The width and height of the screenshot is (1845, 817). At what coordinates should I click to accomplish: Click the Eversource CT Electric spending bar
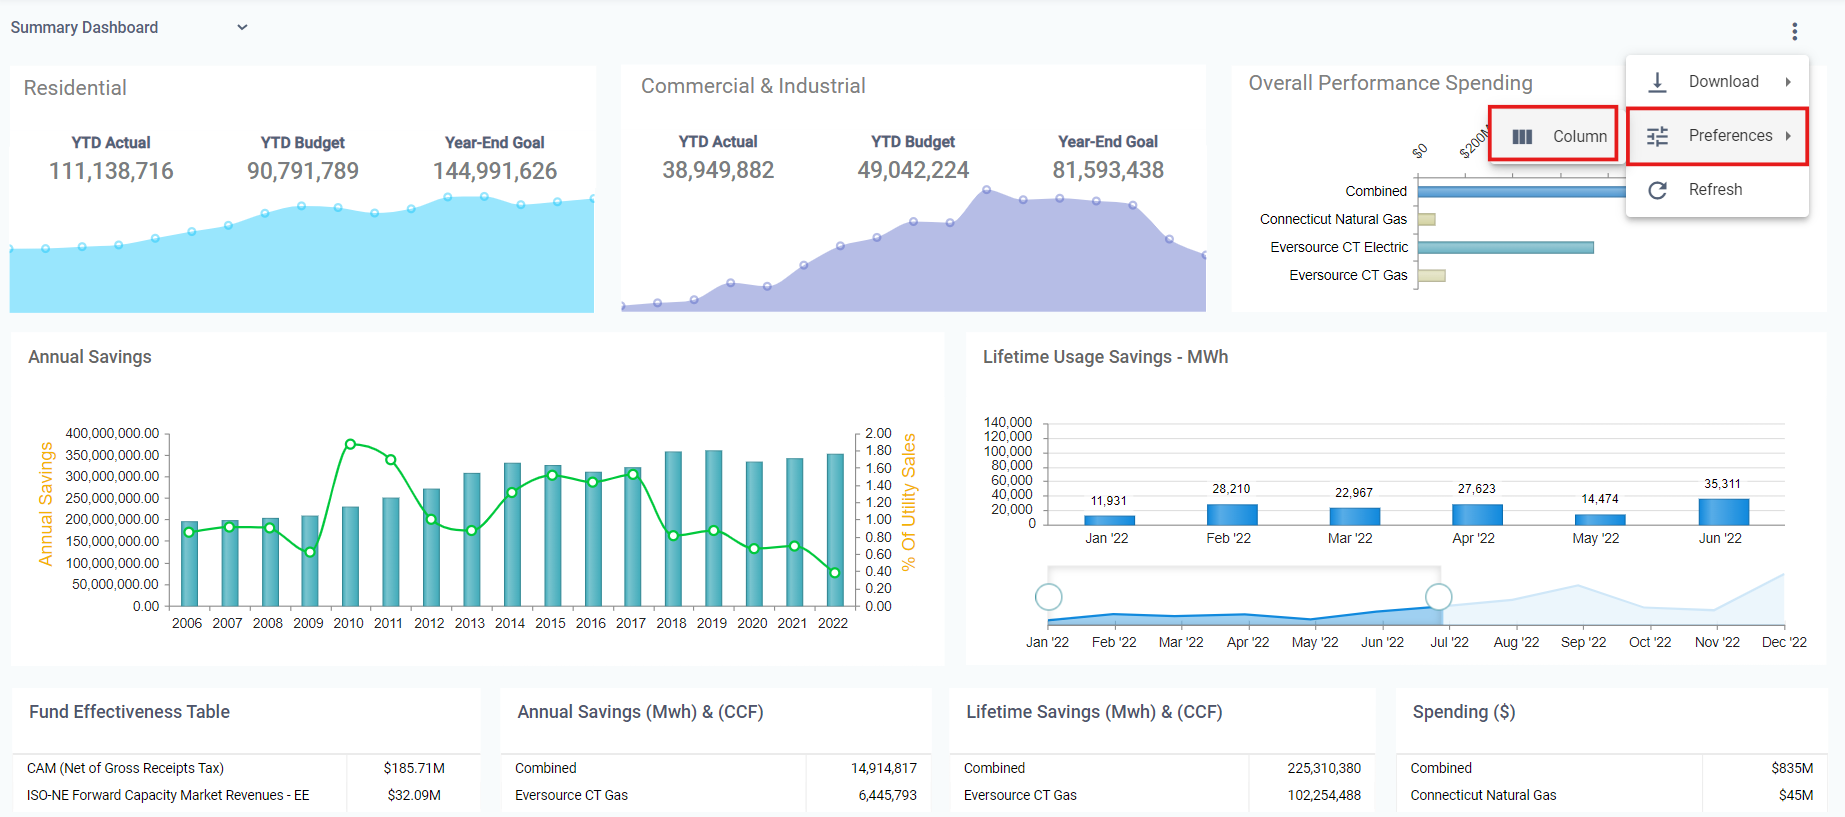point(1505,248)
